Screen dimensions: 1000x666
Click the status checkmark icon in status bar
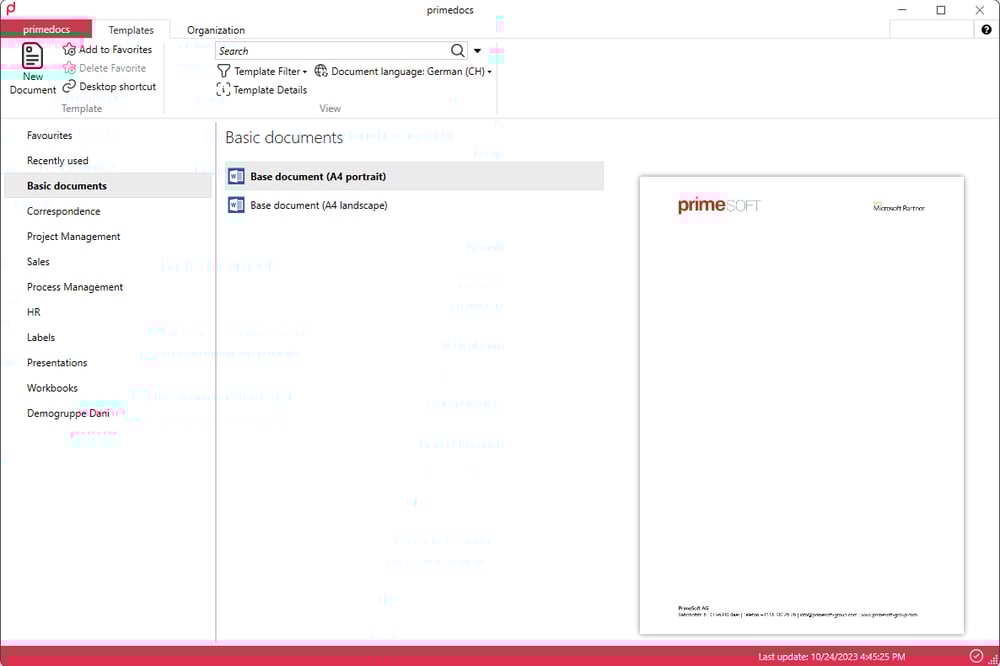pos(976,656)
